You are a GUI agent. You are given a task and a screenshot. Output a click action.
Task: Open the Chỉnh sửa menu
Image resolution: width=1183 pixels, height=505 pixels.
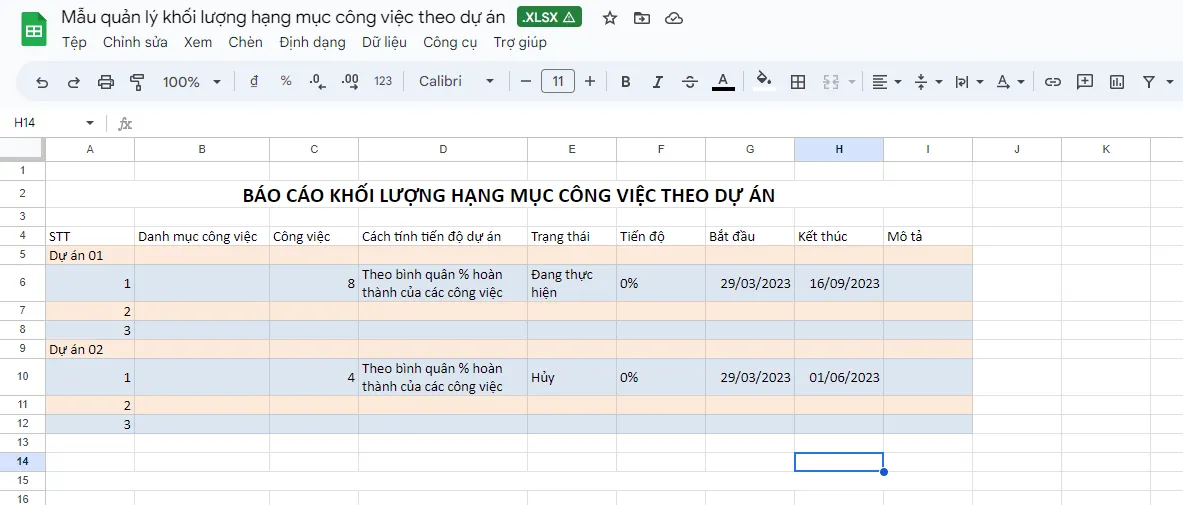pyautogui.click(x=136, y=42)
